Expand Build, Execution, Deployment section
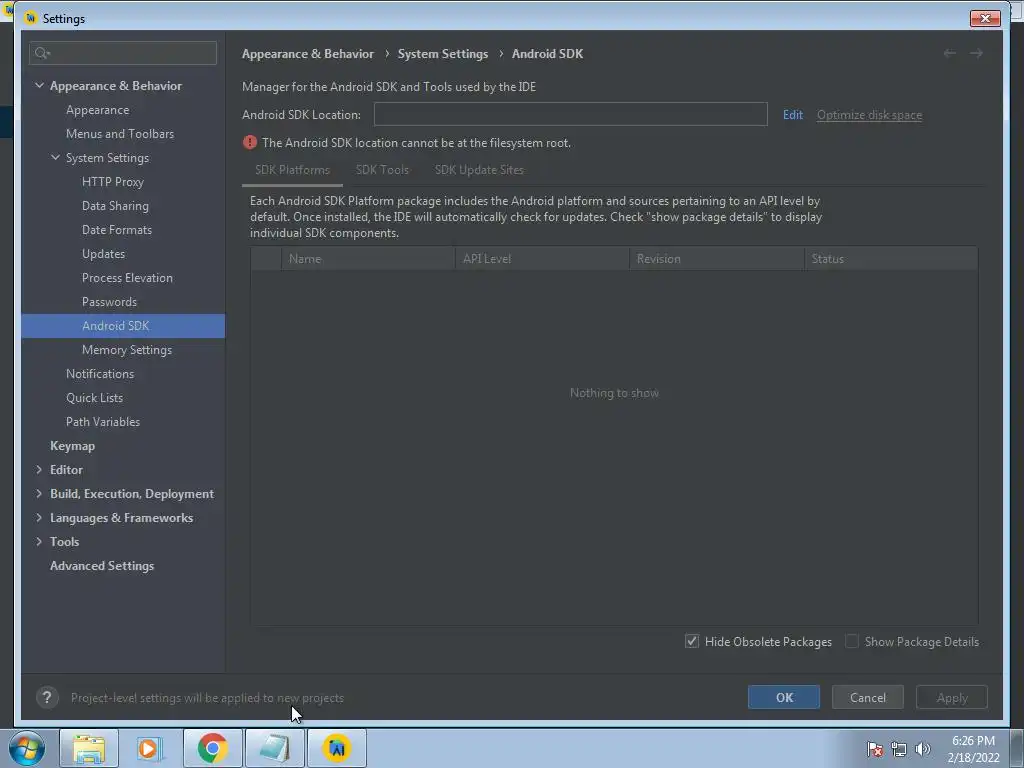Screen dimensions: 1024x768 [x=39, y=494]
